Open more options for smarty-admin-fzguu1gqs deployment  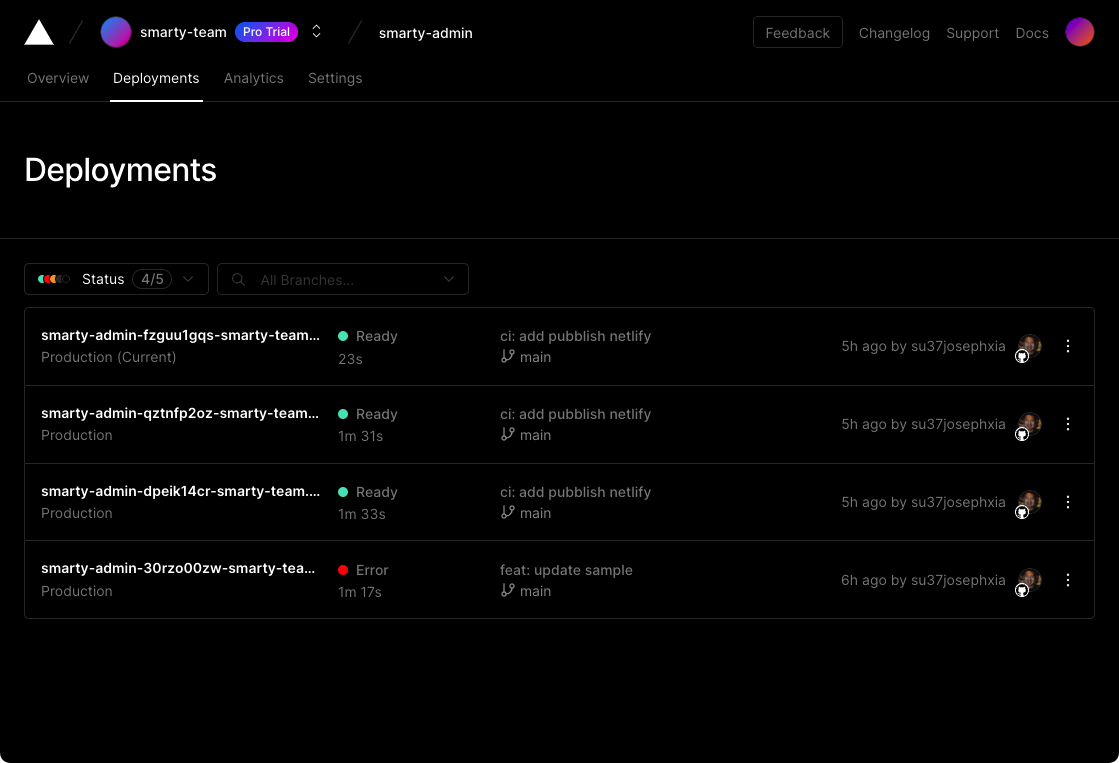1067,346
